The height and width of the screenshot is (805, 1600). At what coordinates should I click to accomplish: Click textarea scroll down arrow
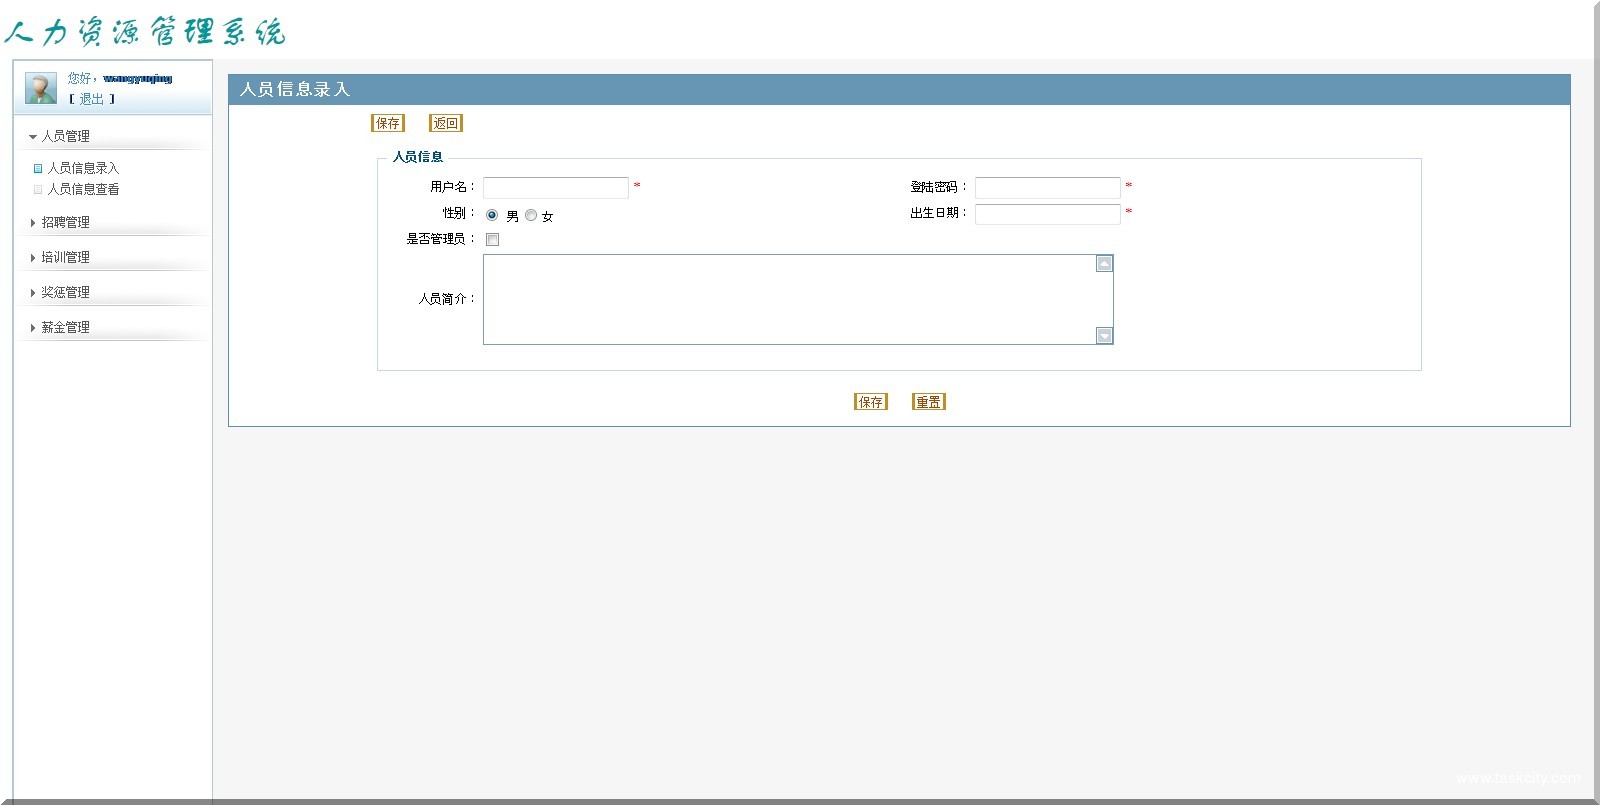1104,336
